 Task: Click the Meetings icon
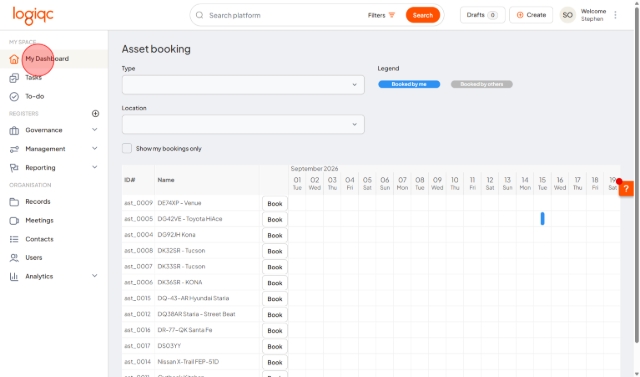14,220
